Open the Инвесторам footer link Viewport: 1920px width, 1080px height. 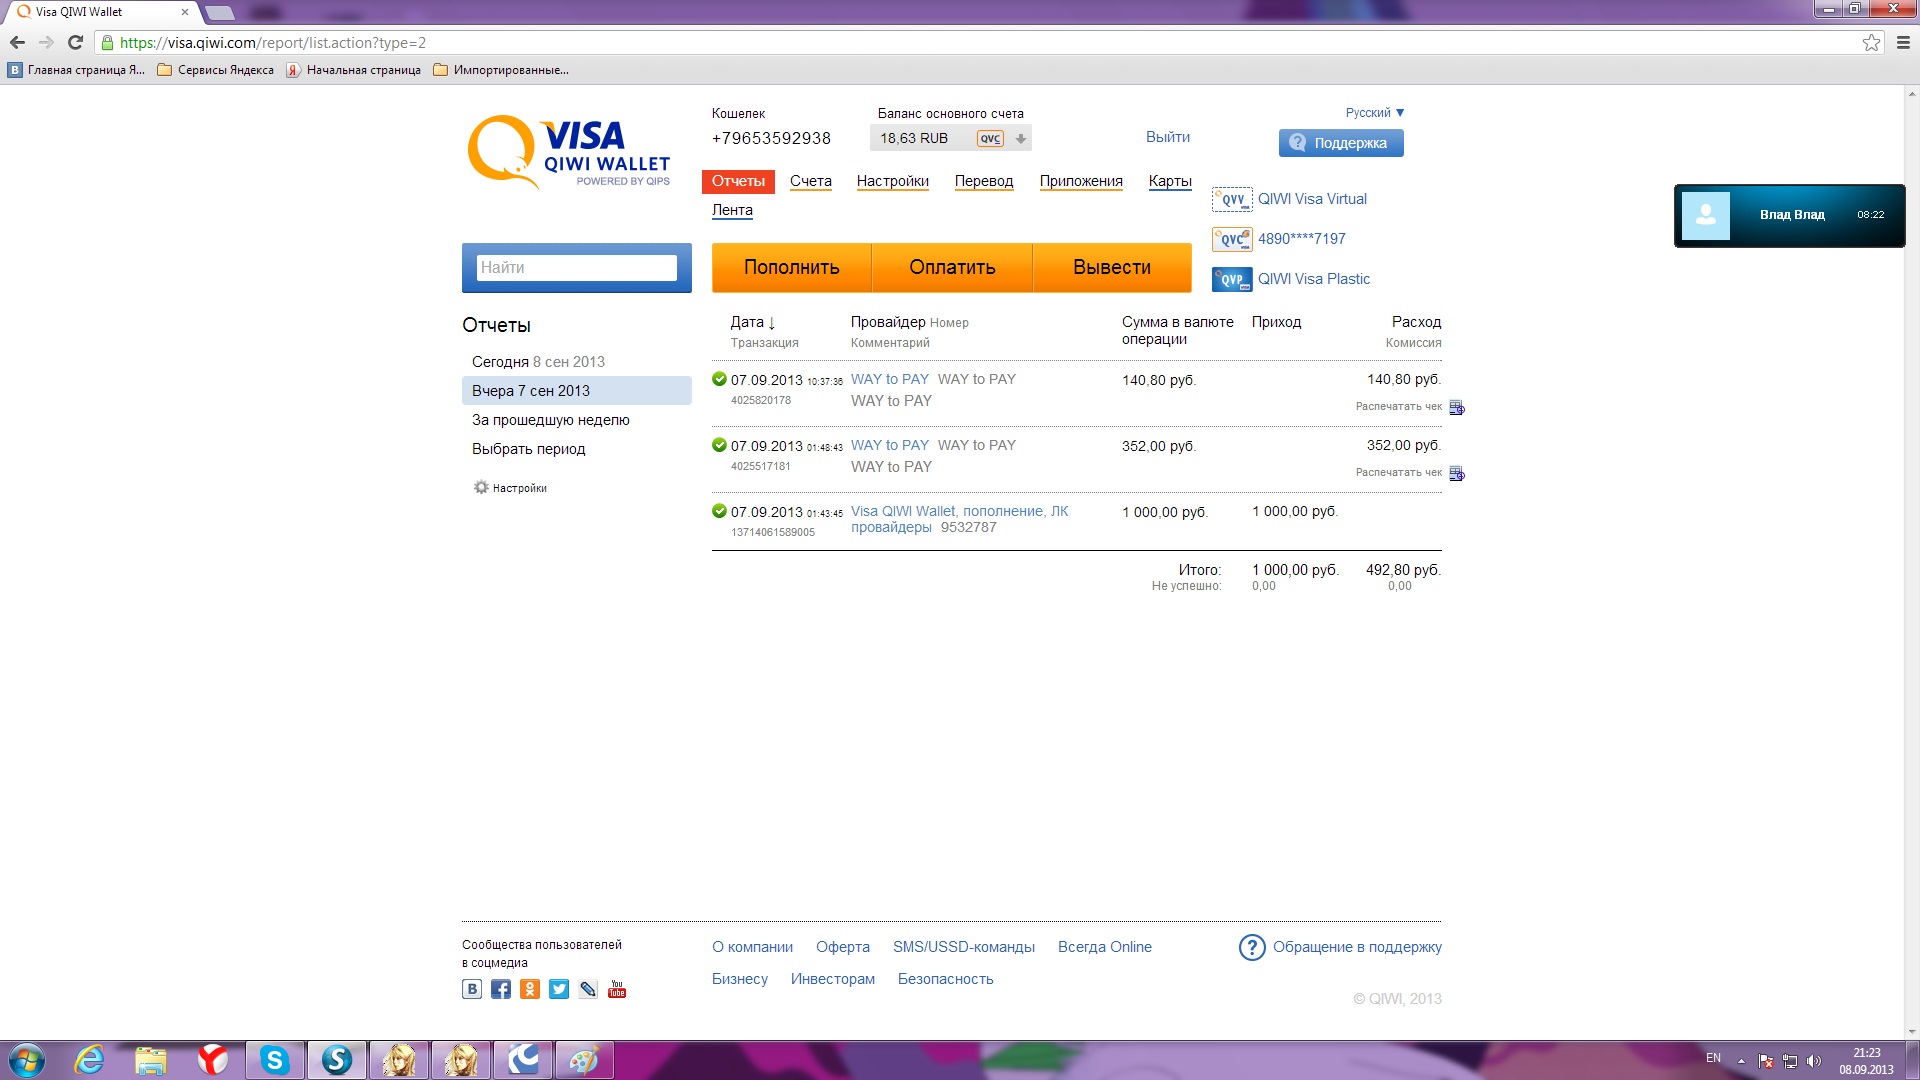point(833,979)
